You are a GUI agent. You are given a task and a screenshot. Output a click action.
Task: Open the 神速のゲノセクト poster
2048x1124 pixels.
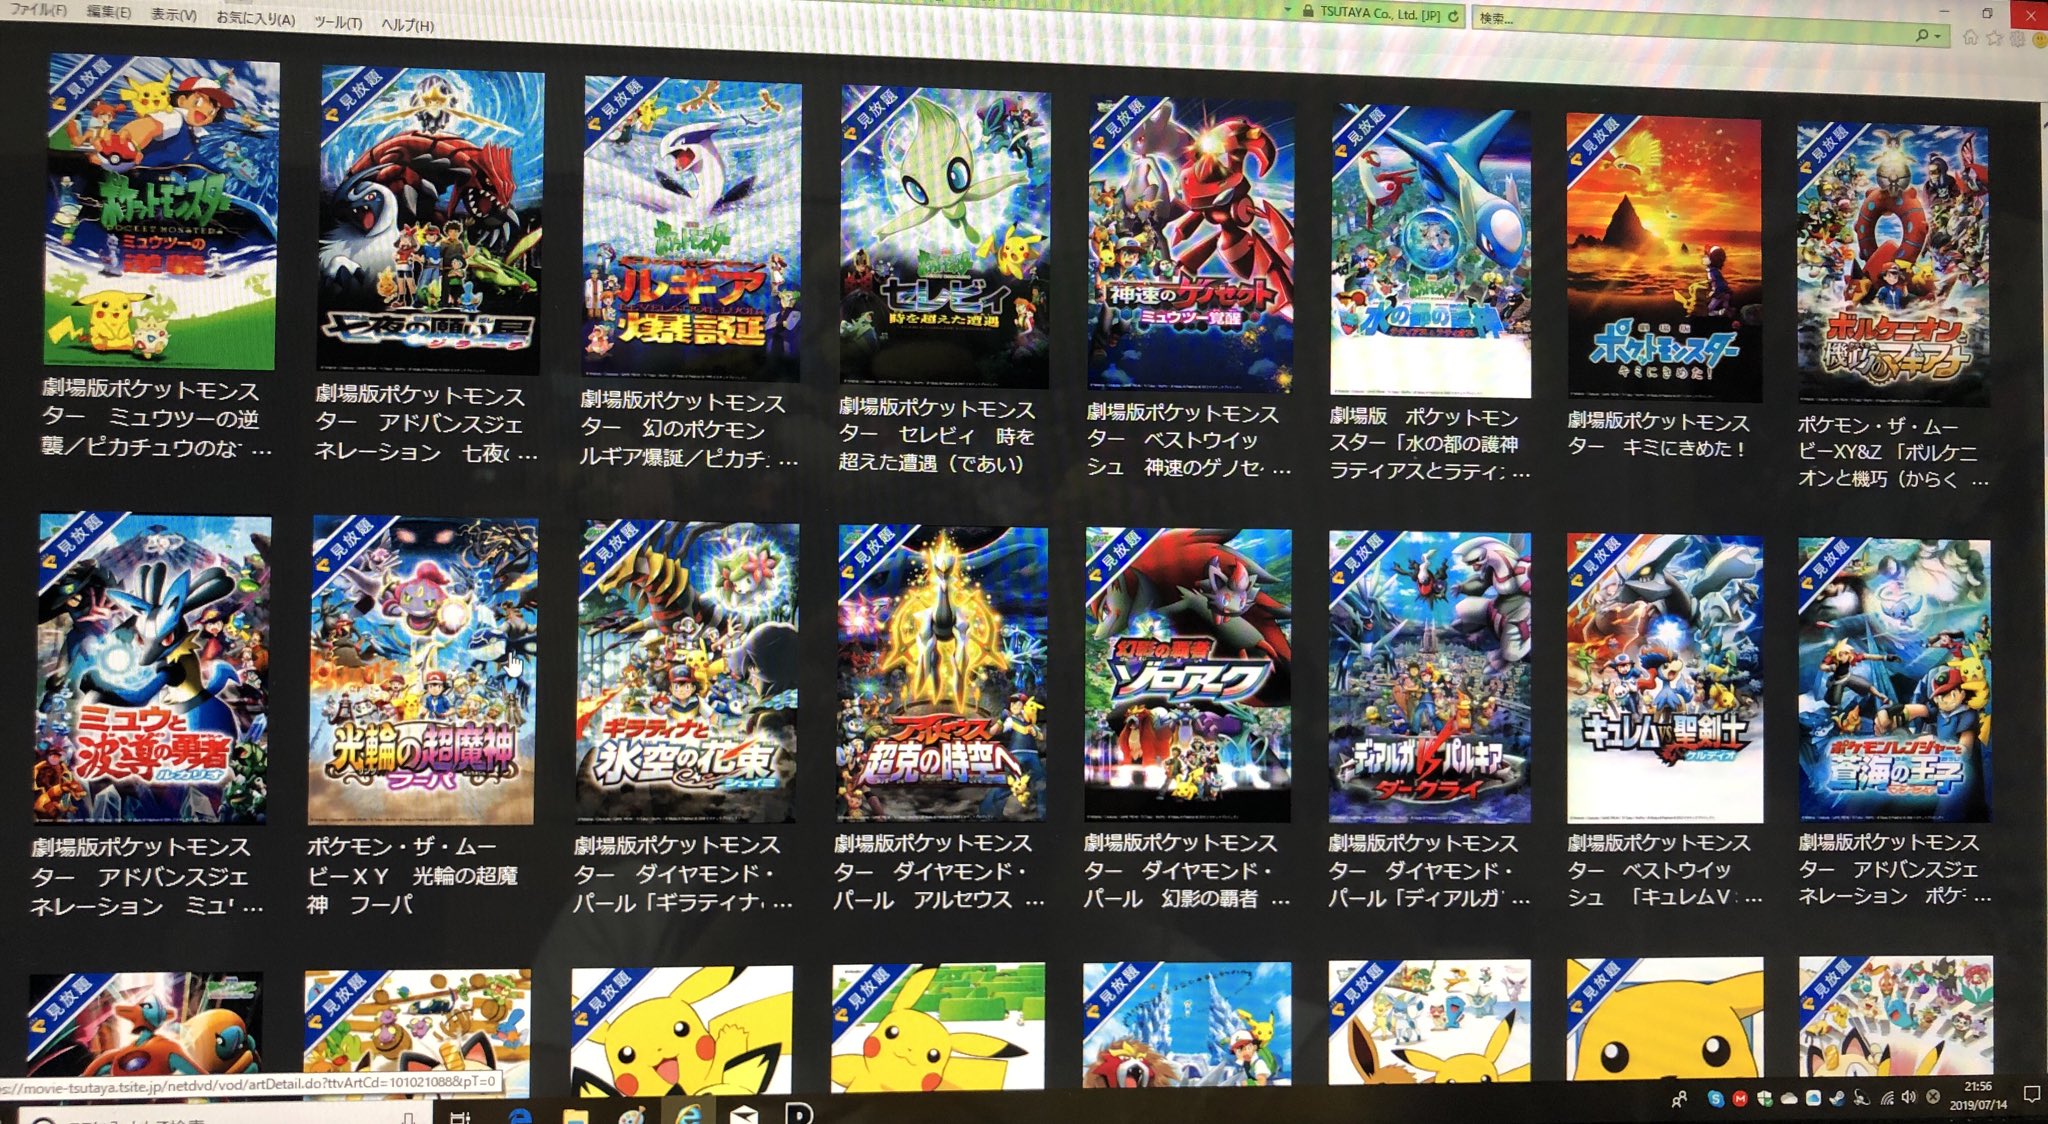(1190, 245)
